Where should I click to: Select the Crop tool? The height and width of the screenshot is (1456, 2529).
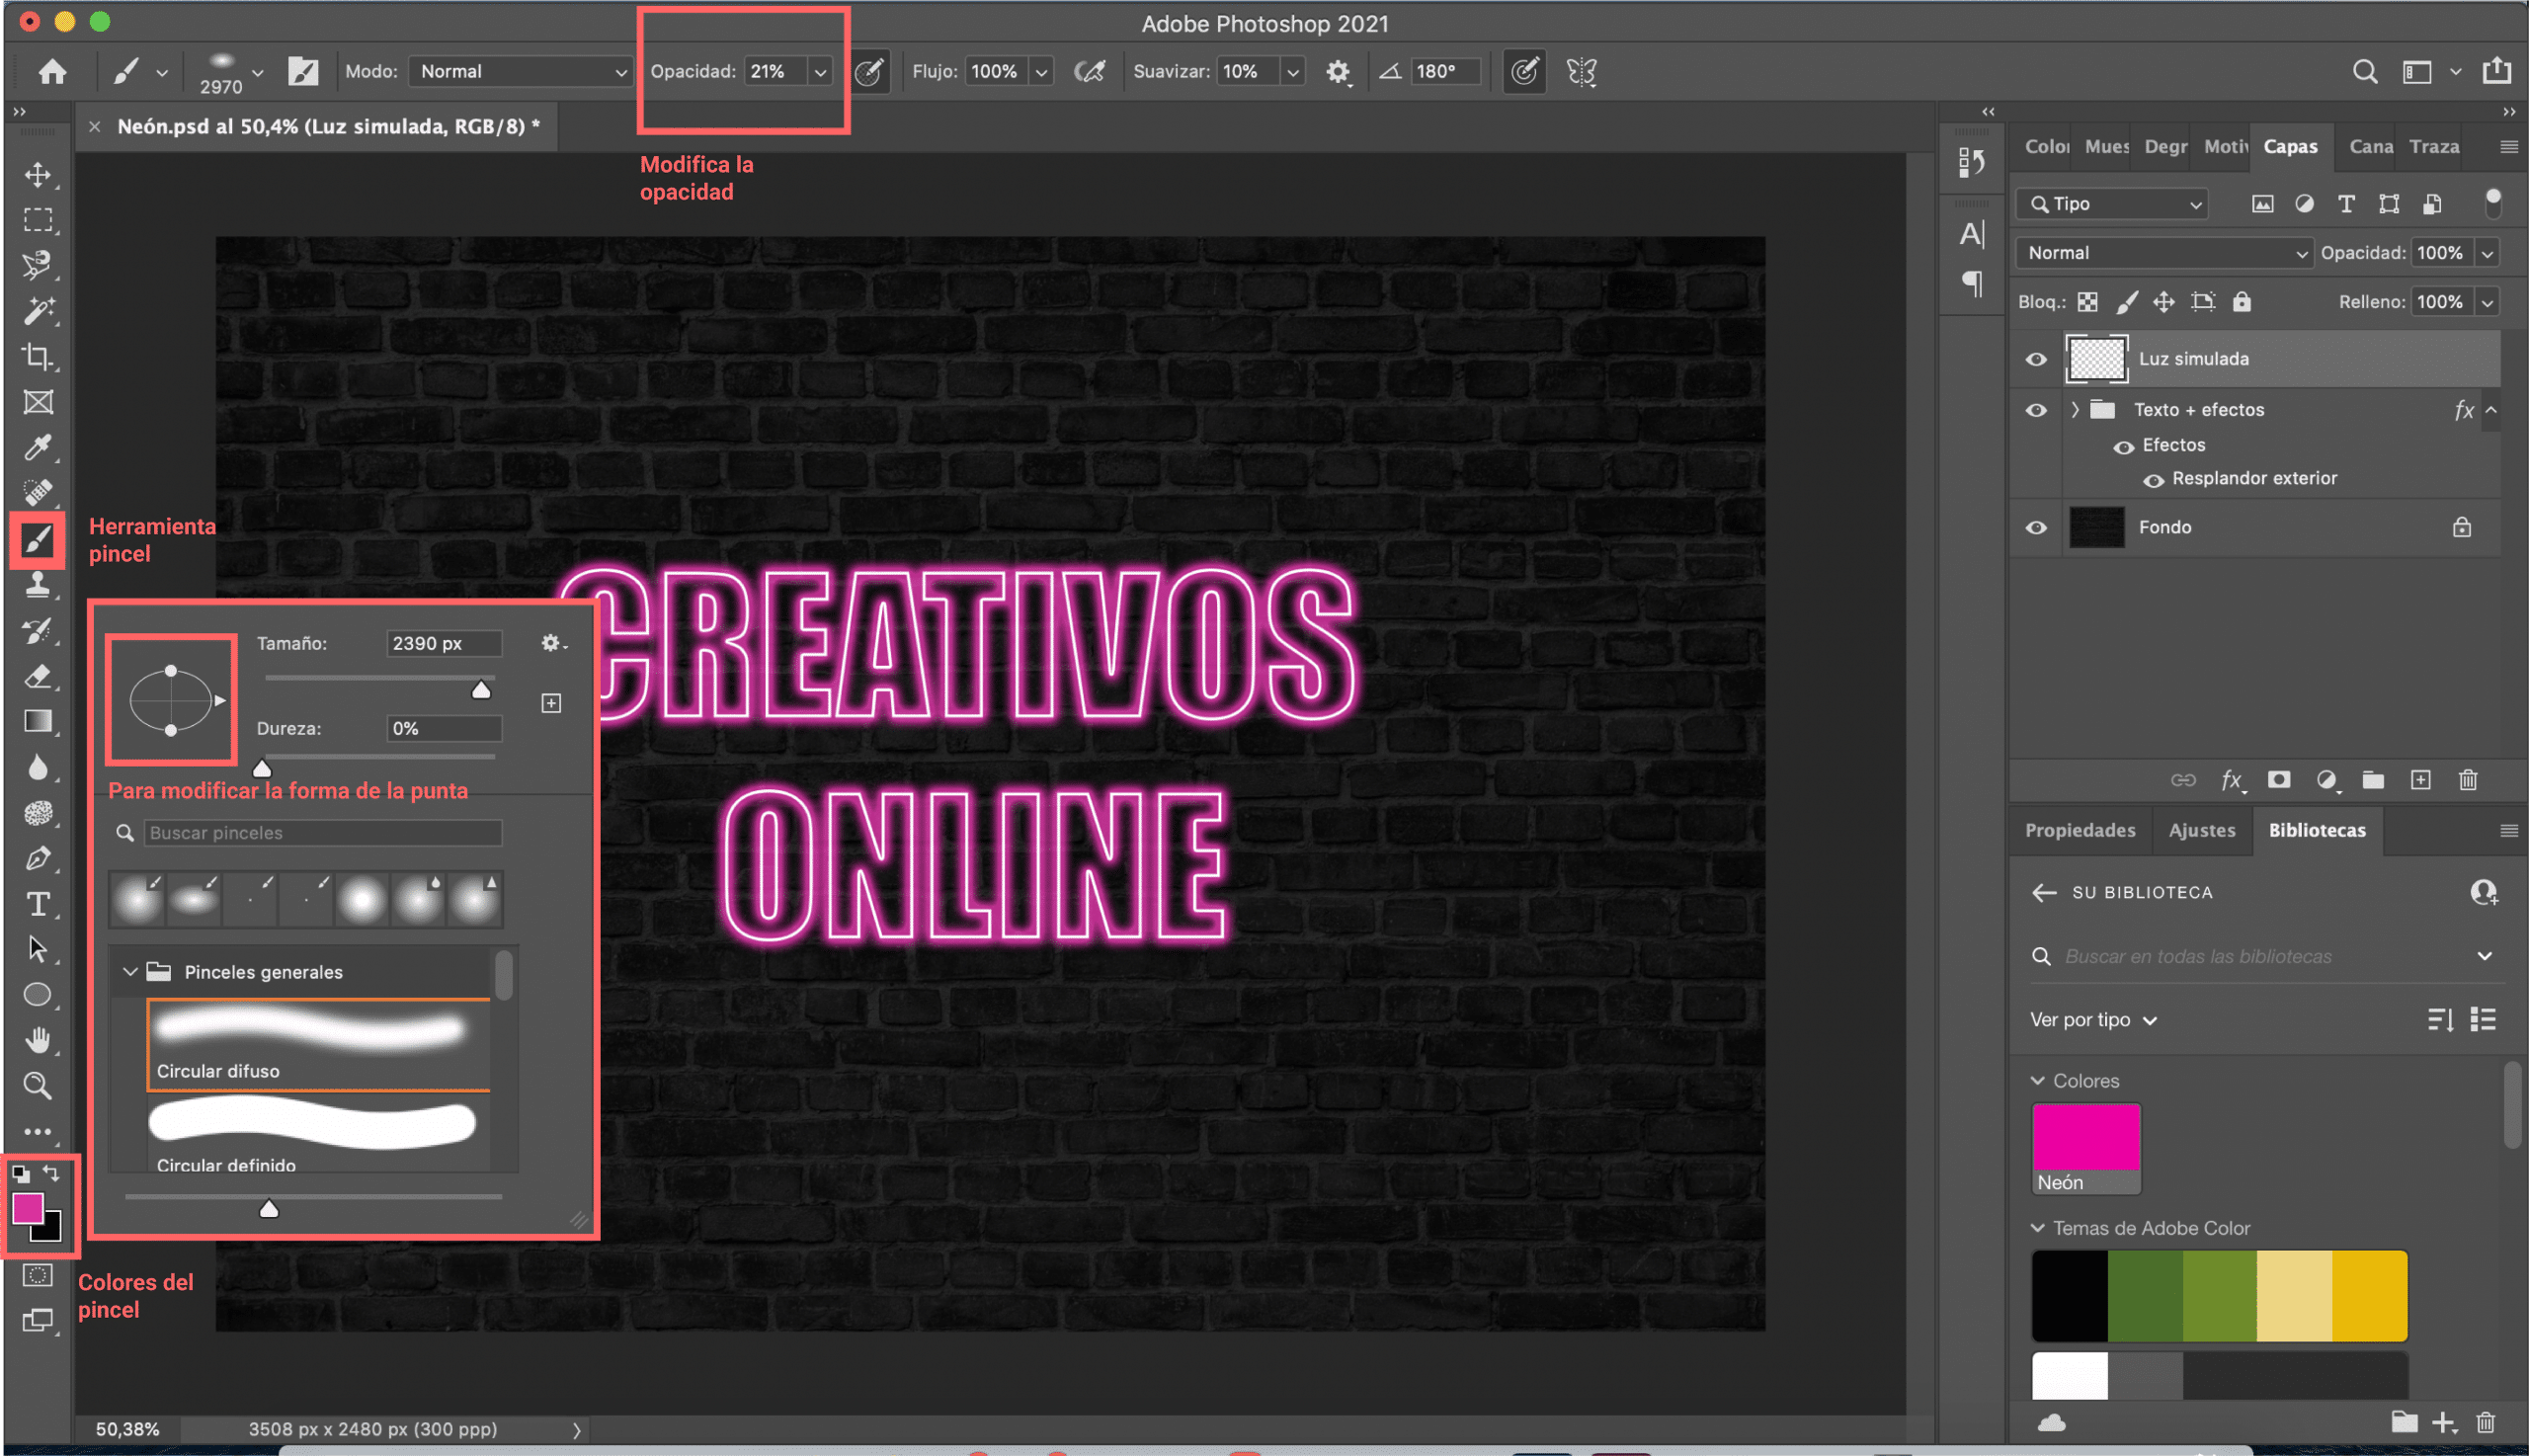coord(37,358)
